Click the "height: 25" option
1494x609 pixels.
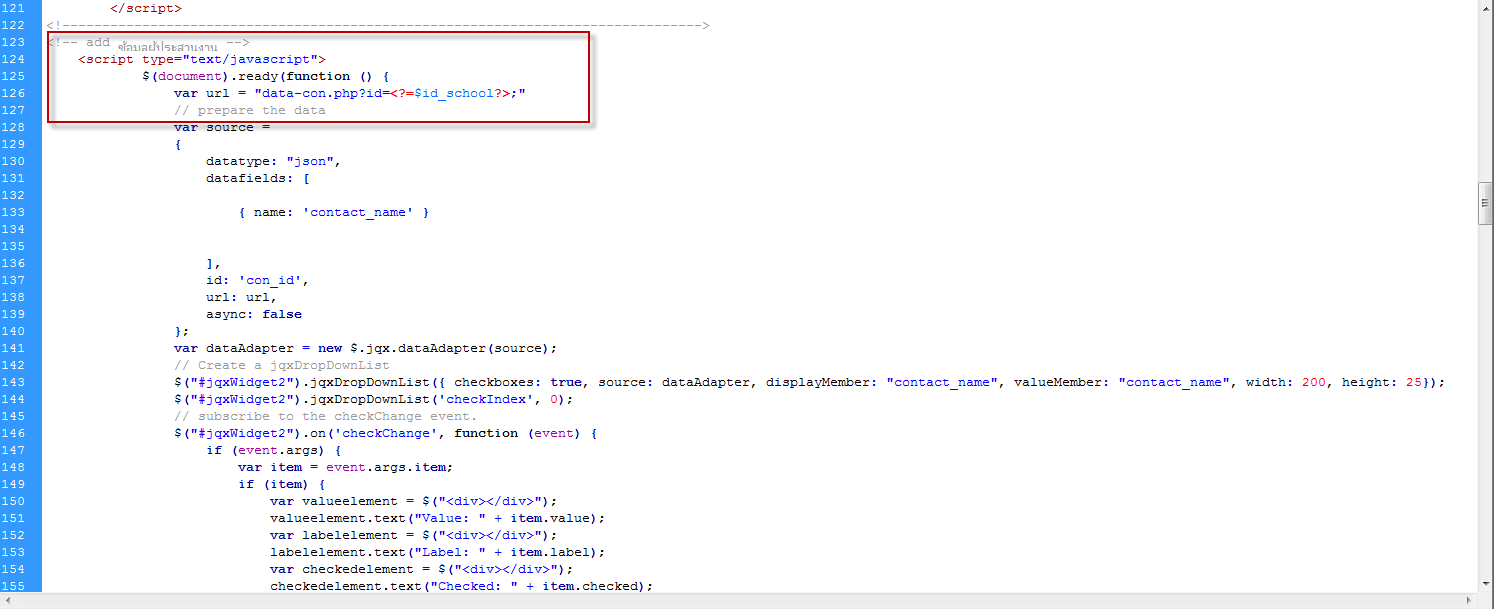pos(1382,382)
